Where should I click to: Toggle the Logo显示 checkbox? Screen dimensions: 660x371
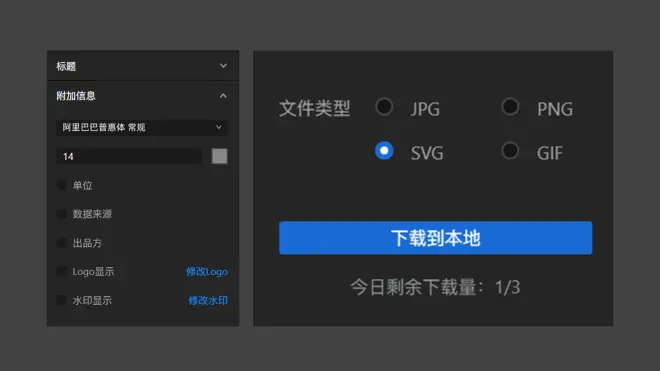pos(61,272)
